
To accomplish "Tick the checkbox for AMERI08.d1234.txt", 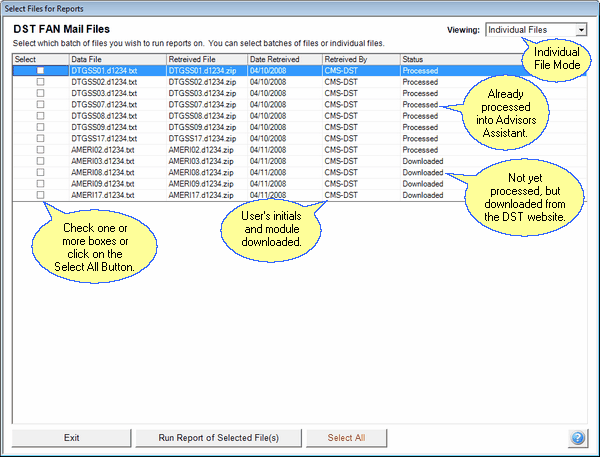I will [40, 172].
